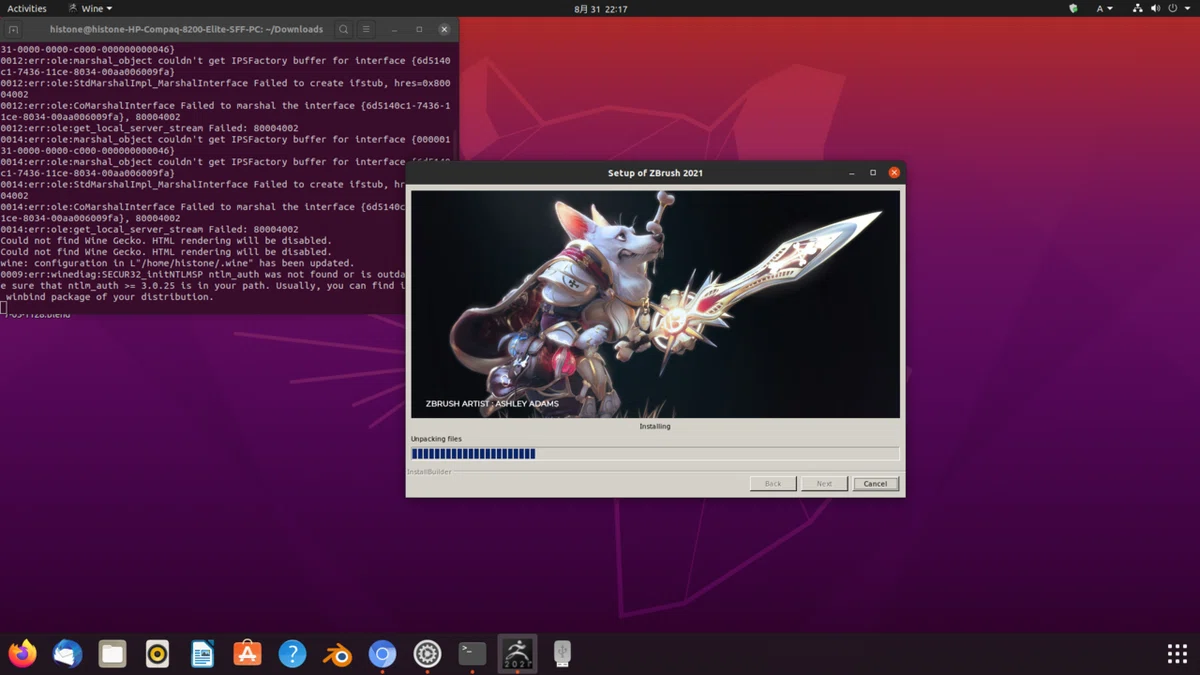Click the Back button in installer
Image resolution: width=1200 pixels, height=675 pixels.
(773, 484)
